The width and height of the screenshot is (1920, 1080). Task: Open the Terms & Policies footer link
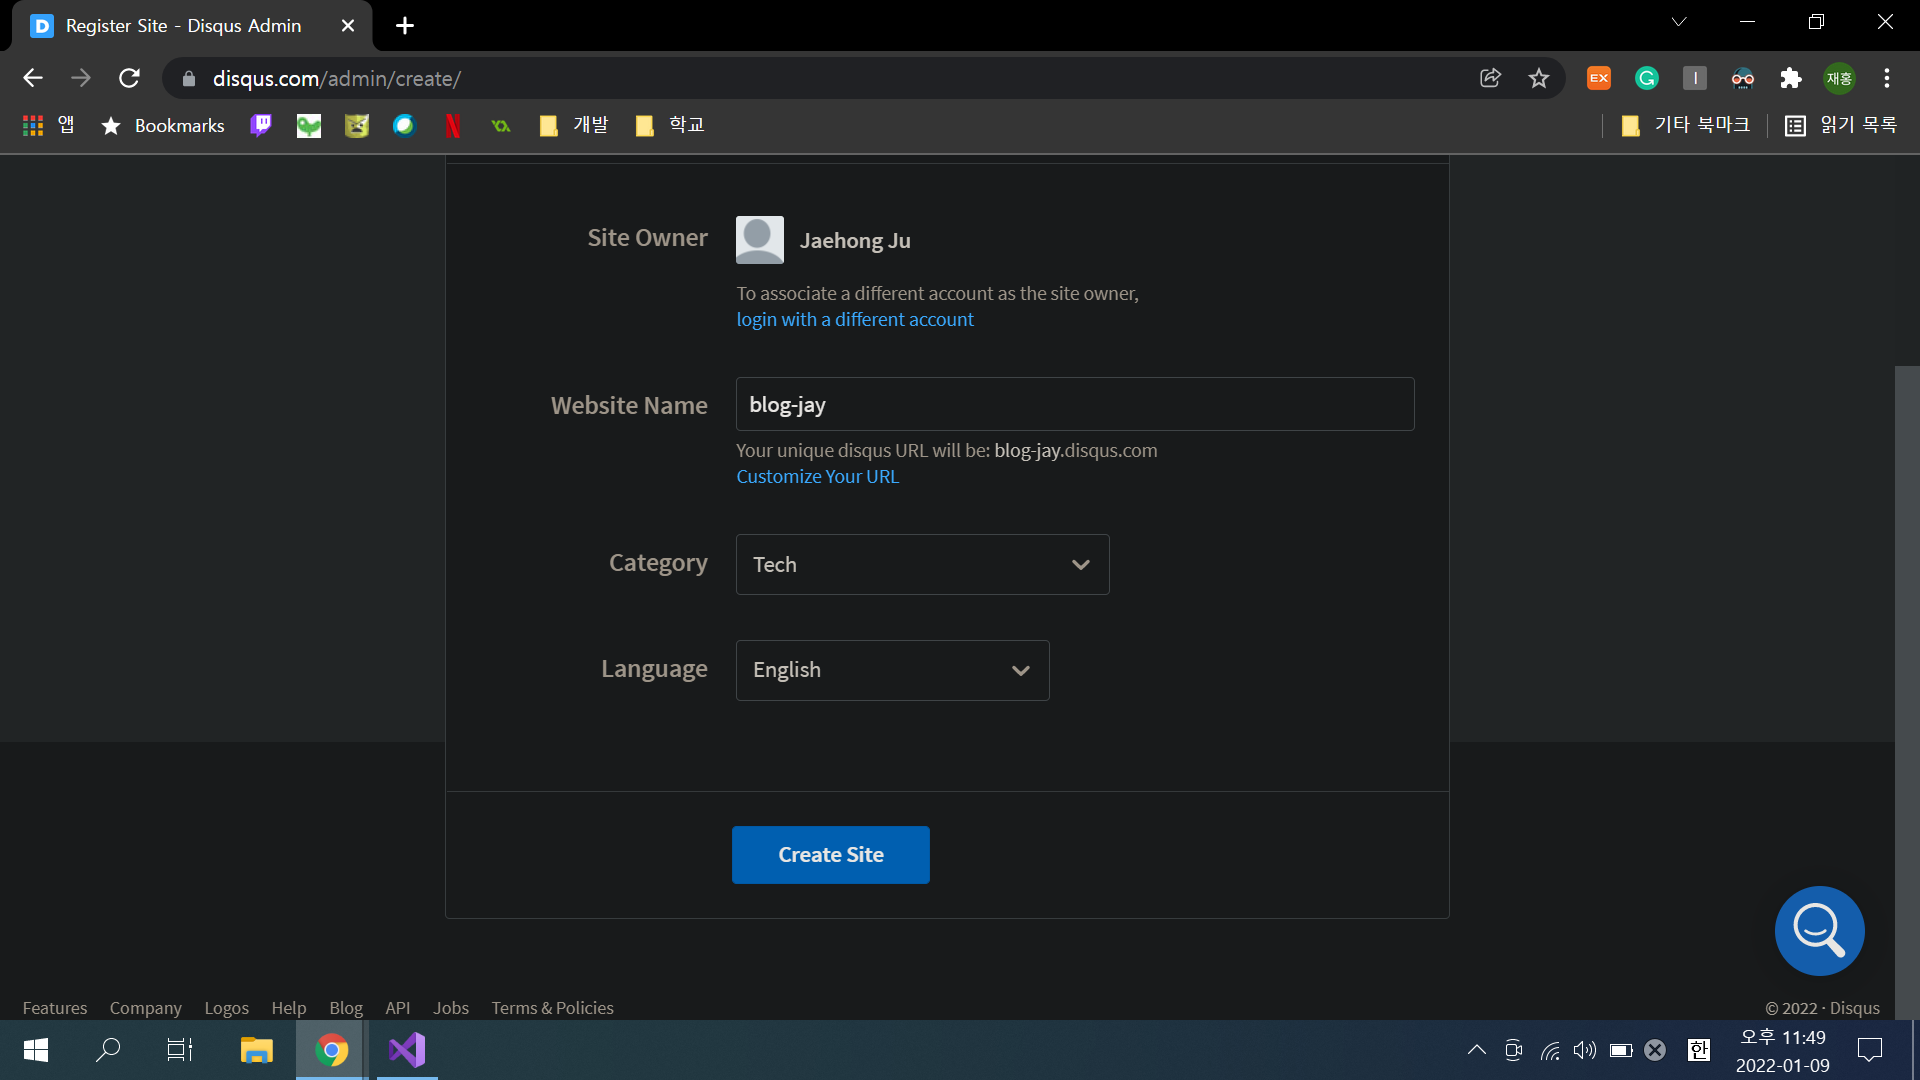[x=553, y=1008]
